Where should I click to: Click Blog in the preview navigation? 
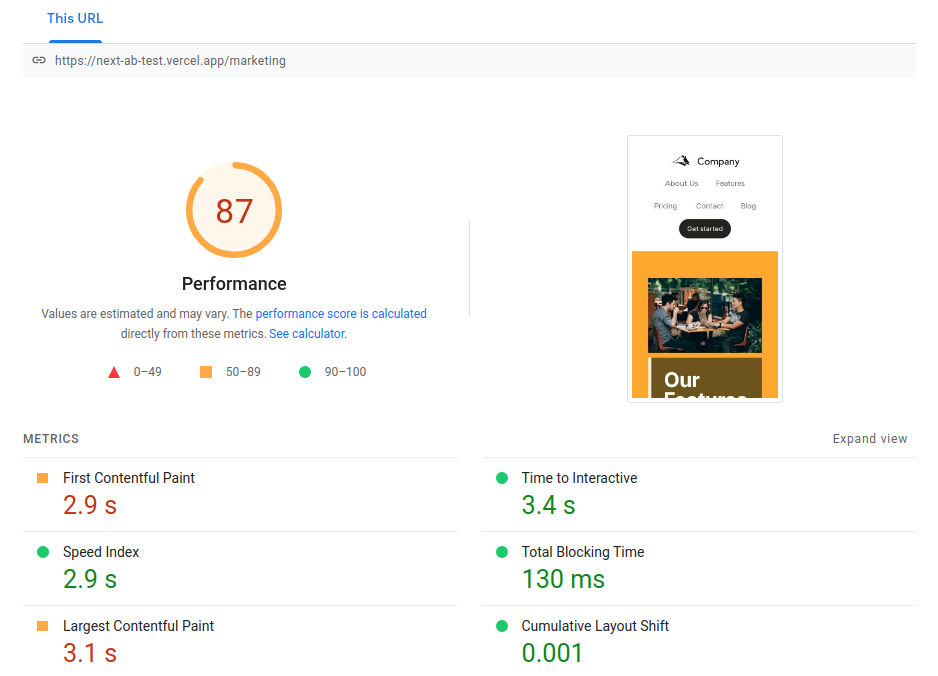coord(748,206)
